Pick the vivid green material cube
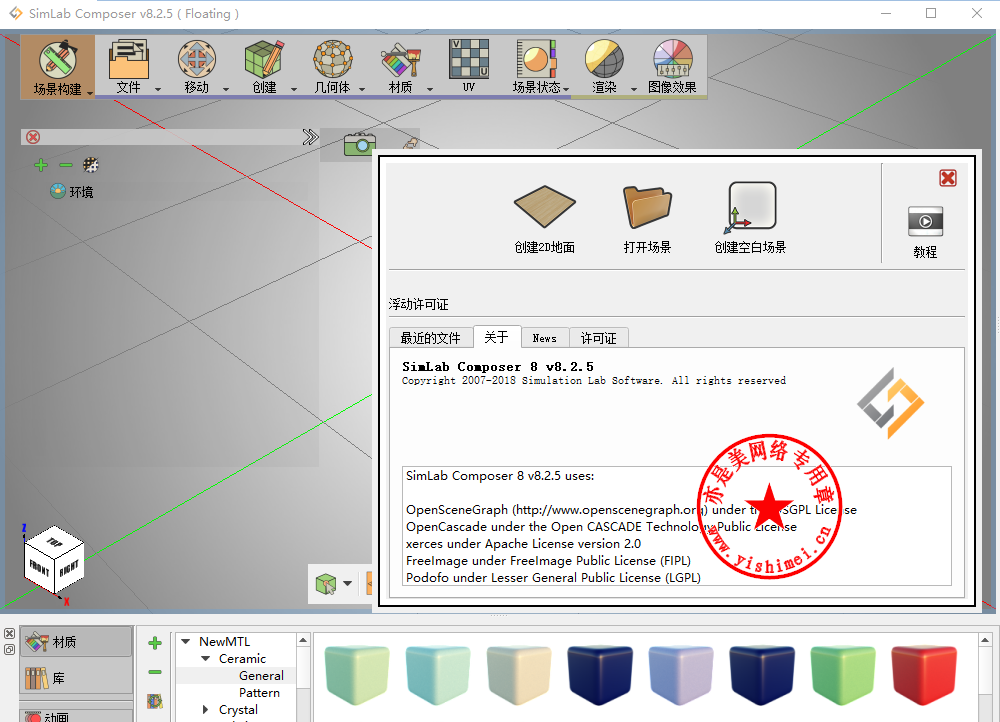This screenshot has height=722, width=1000. tap(842, 675)
